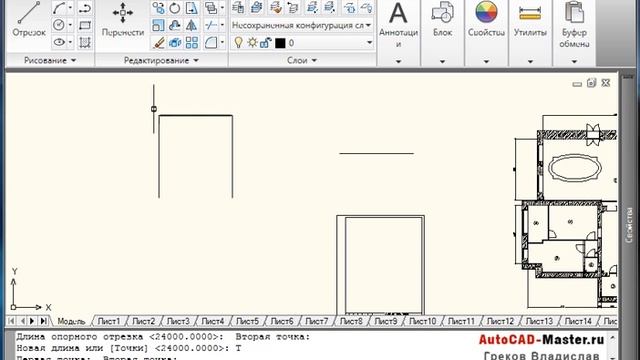
Task: Jump to first layout tab arrow
Action: coord(11,321)
